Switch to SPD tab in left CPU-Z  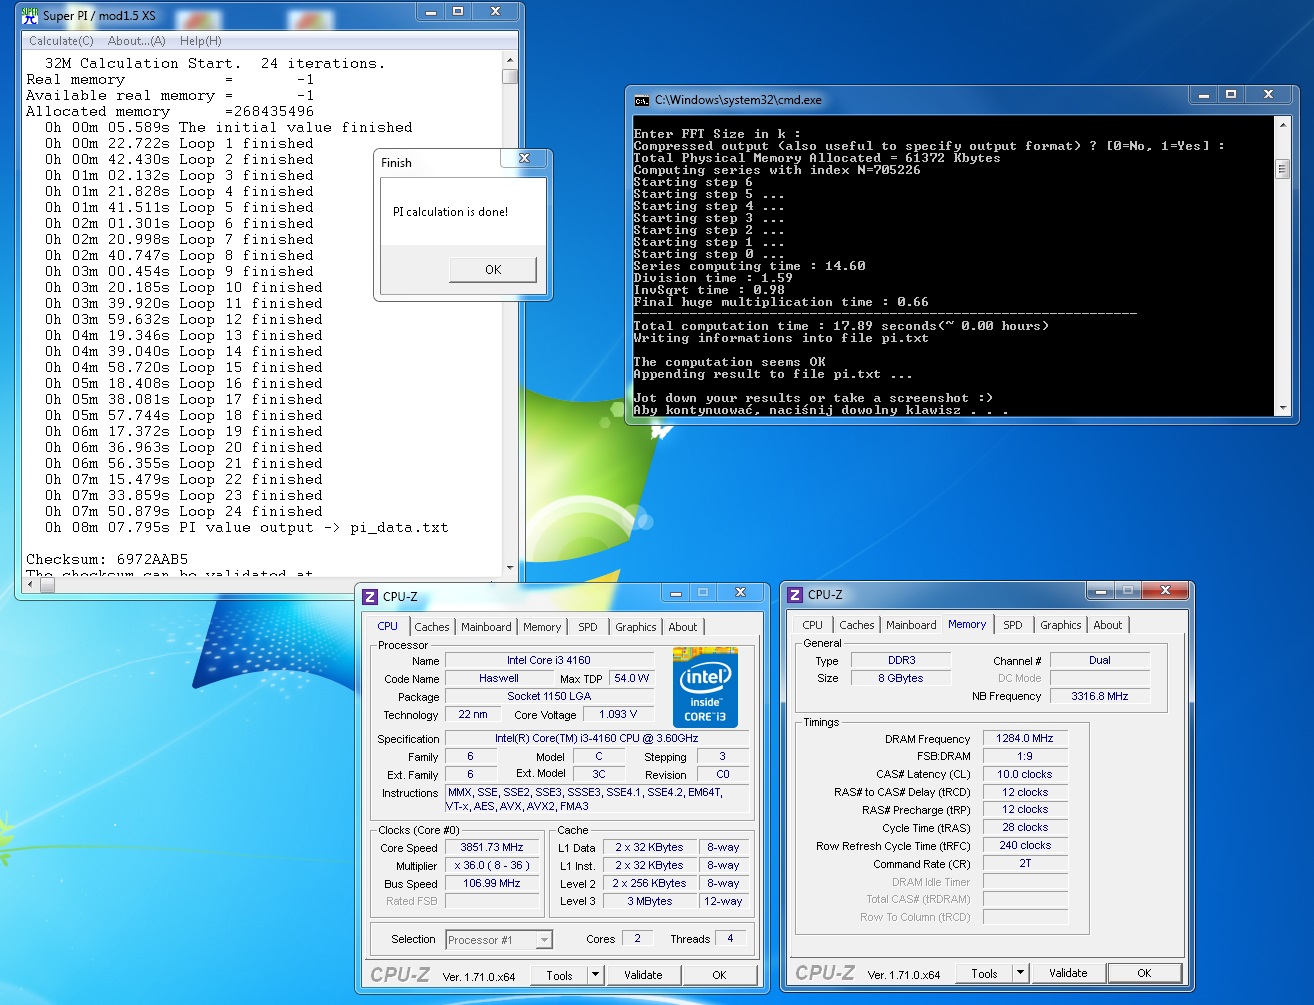pos(588,627)
